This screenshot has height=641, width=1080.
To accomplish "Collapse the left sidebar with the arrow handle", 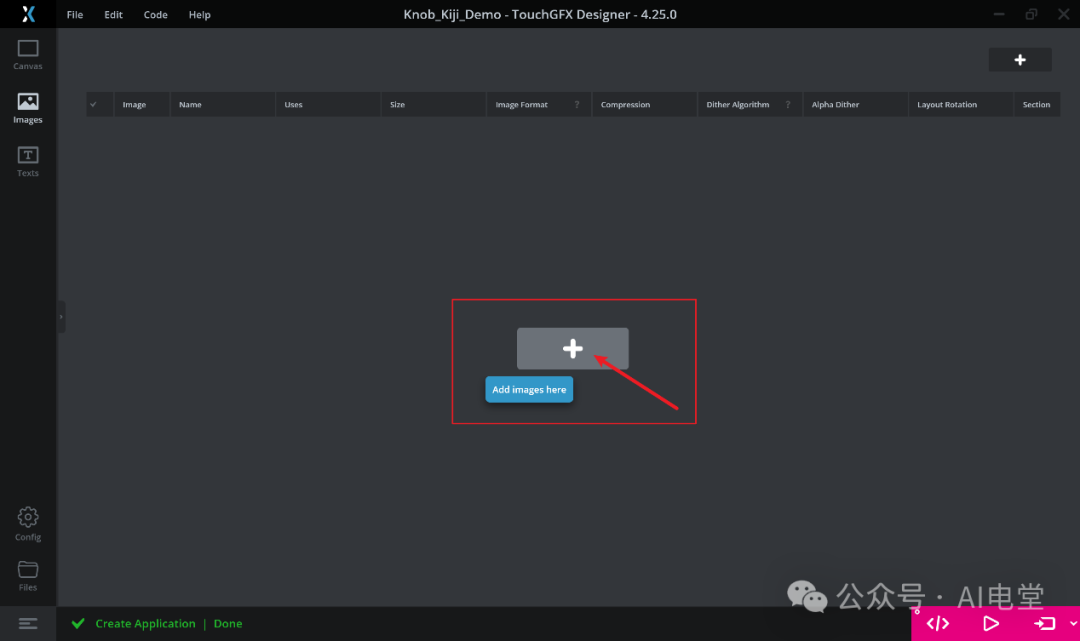I will click(62, 316).
